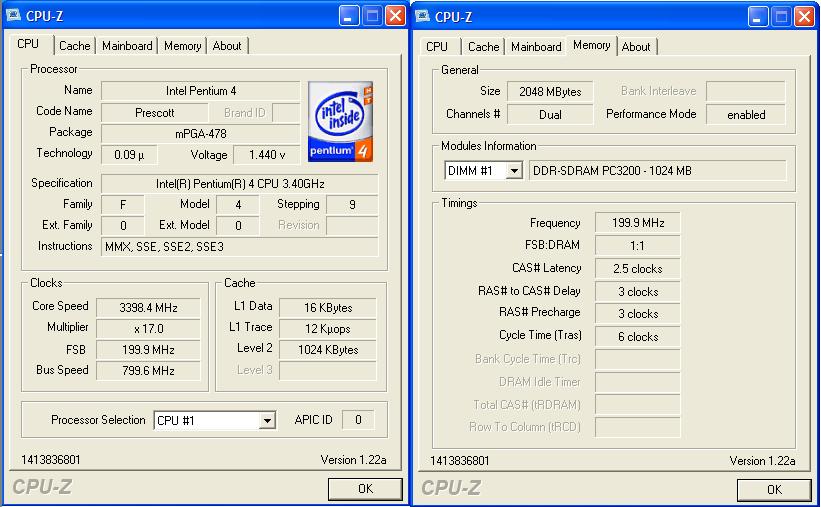The height and width of the screenshot is (507, 821).
Task: Click the memory Frequency value 199.9 MHz
Action: [x=638, y=223]
